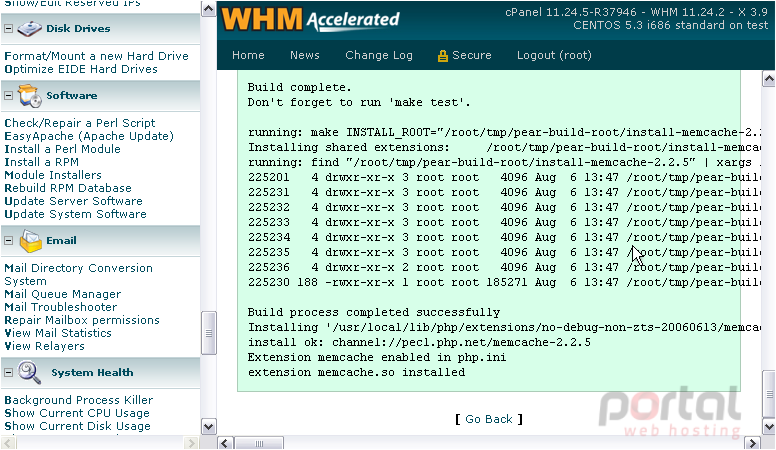The height and width of the screenshot is (450, 776).
Task: Open the Change Log page
Action: coord(379,55)
